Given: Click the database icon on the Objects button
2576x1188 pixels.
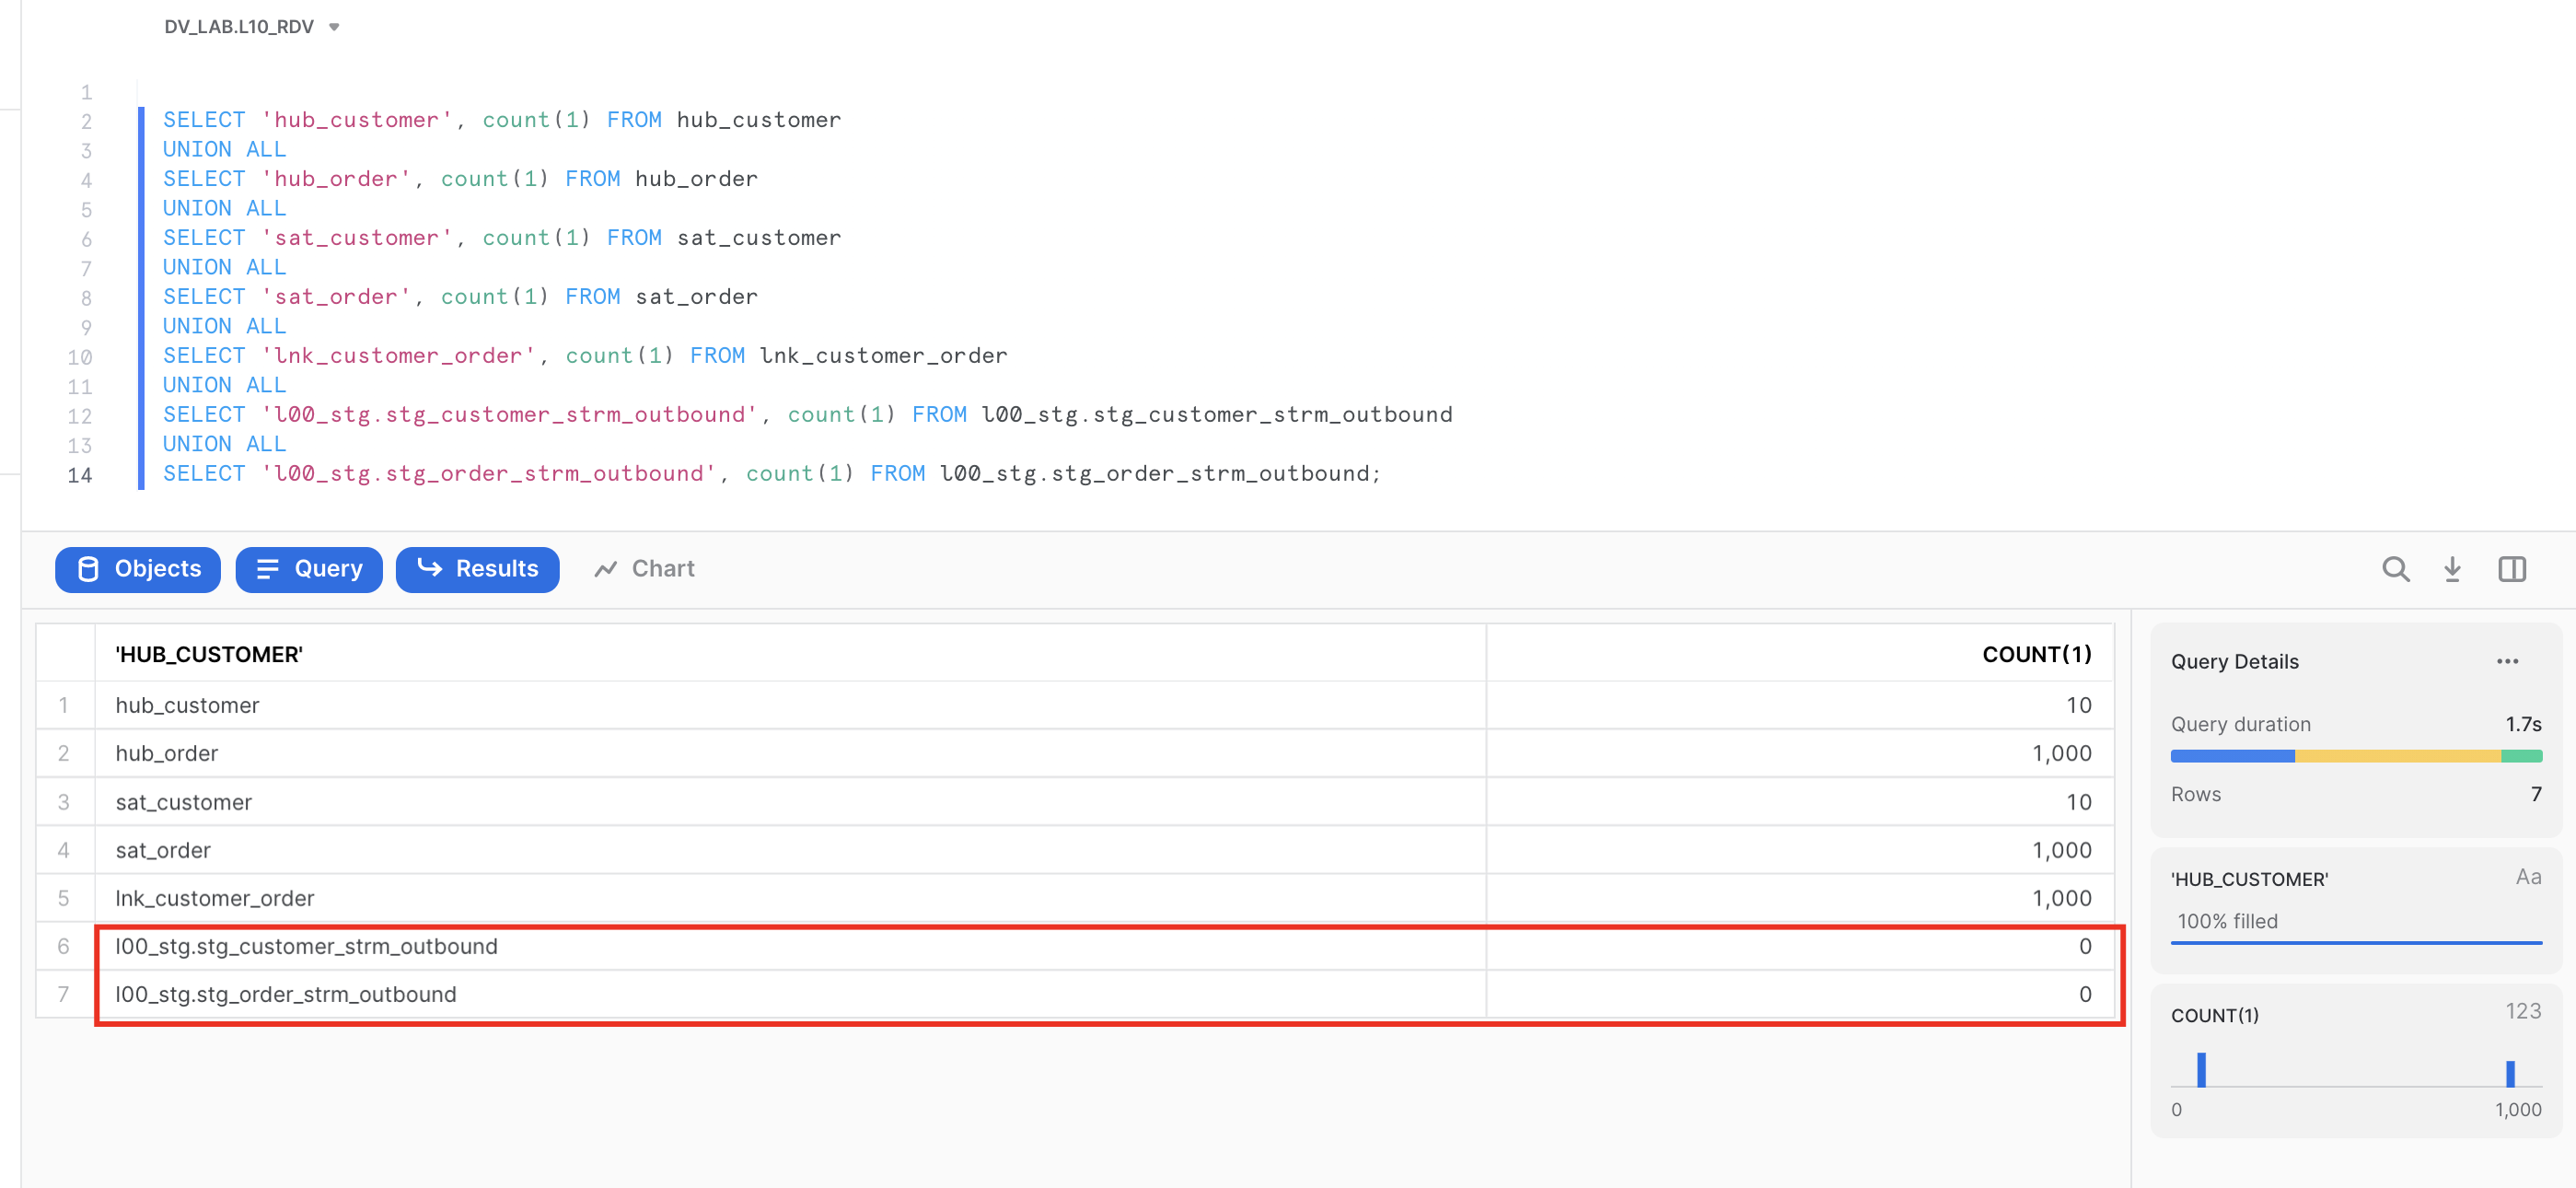Looking at the screenshot, I should 90,569.
